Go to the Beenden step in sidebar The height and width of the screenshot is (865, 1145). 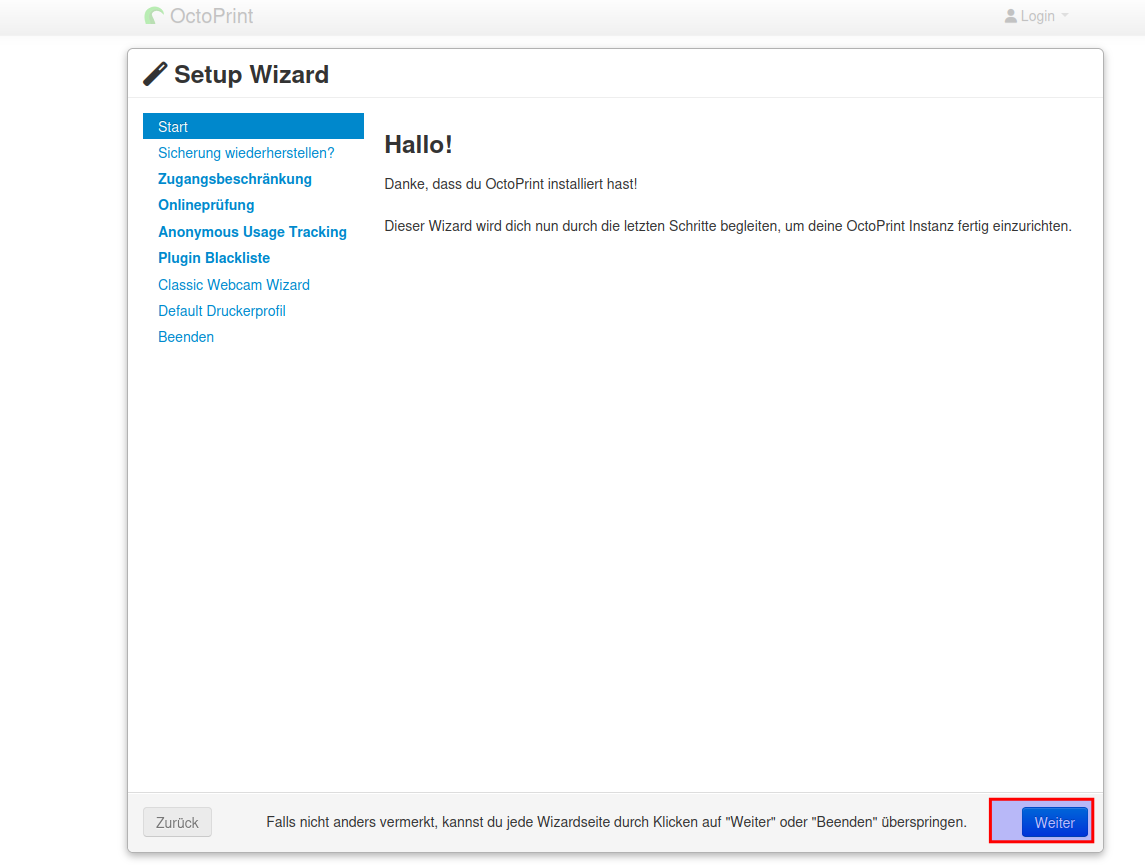coord(186,337)
